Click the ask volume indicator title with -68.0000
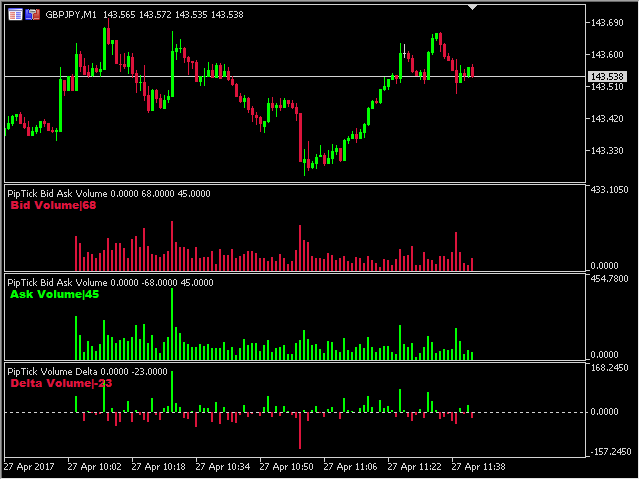 pos(110,282)
